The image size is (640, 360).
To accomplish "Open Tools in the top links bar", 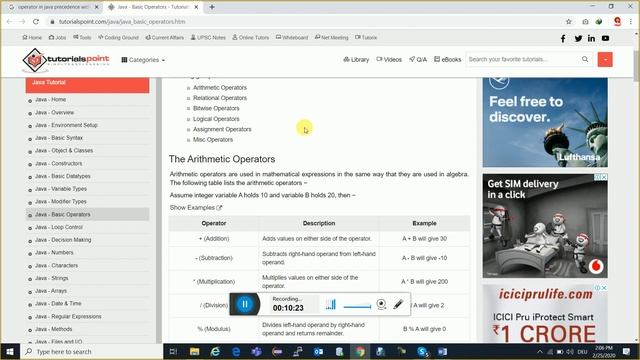I will click(x=82, y=38).
